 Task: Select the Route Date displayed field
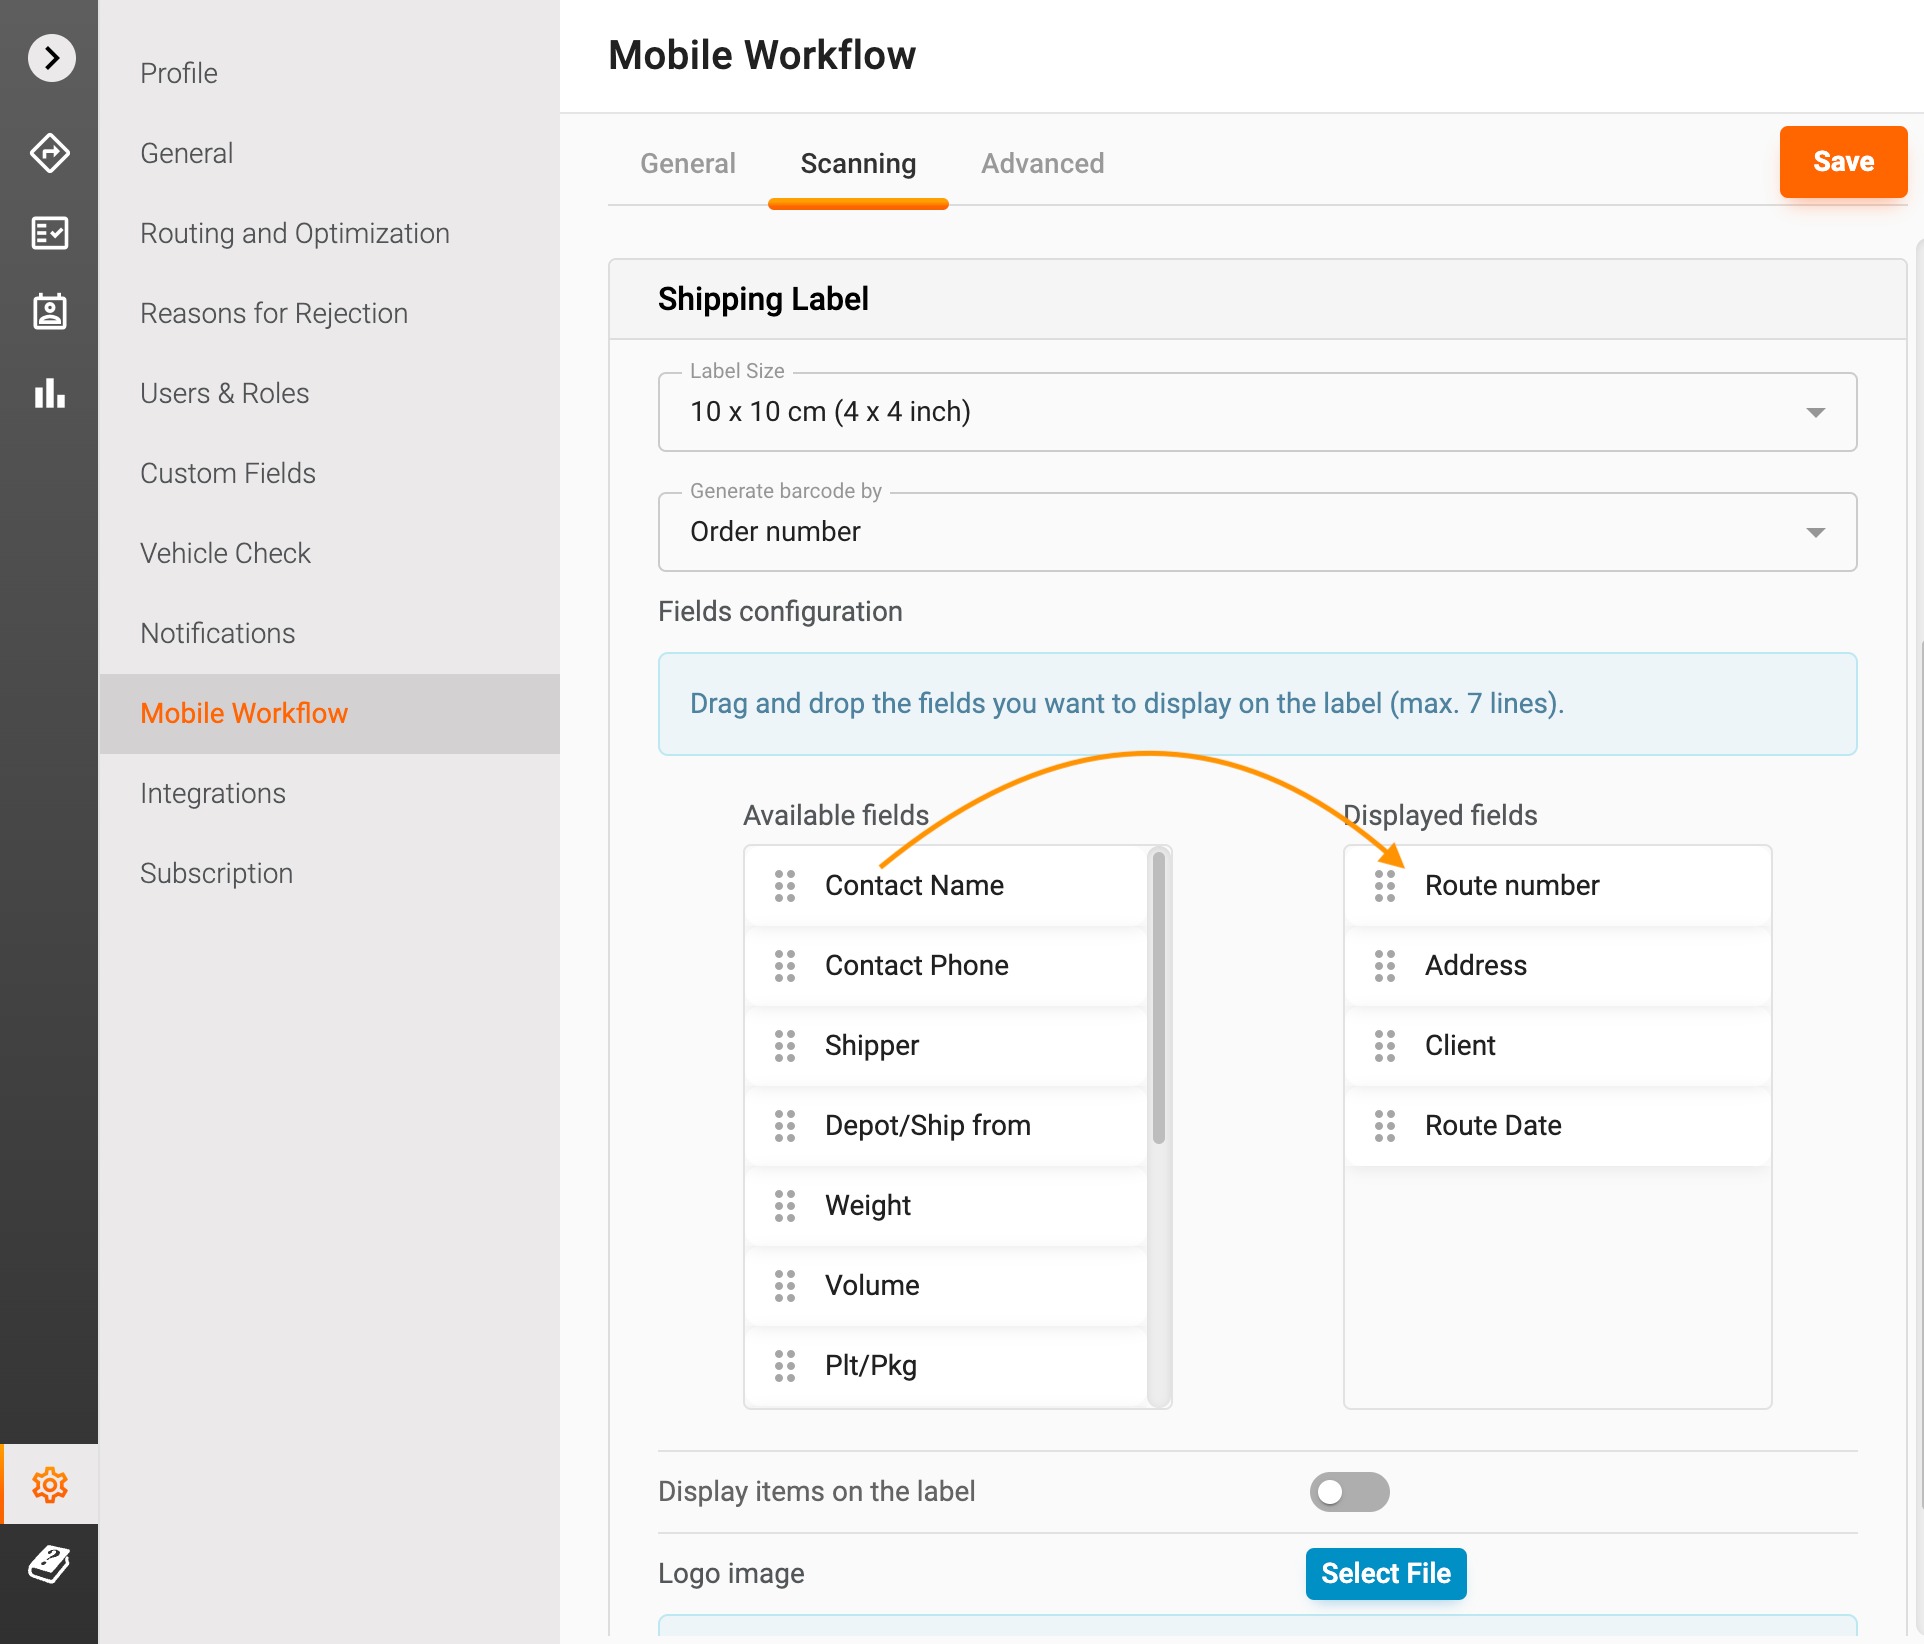[1492, 1126]
